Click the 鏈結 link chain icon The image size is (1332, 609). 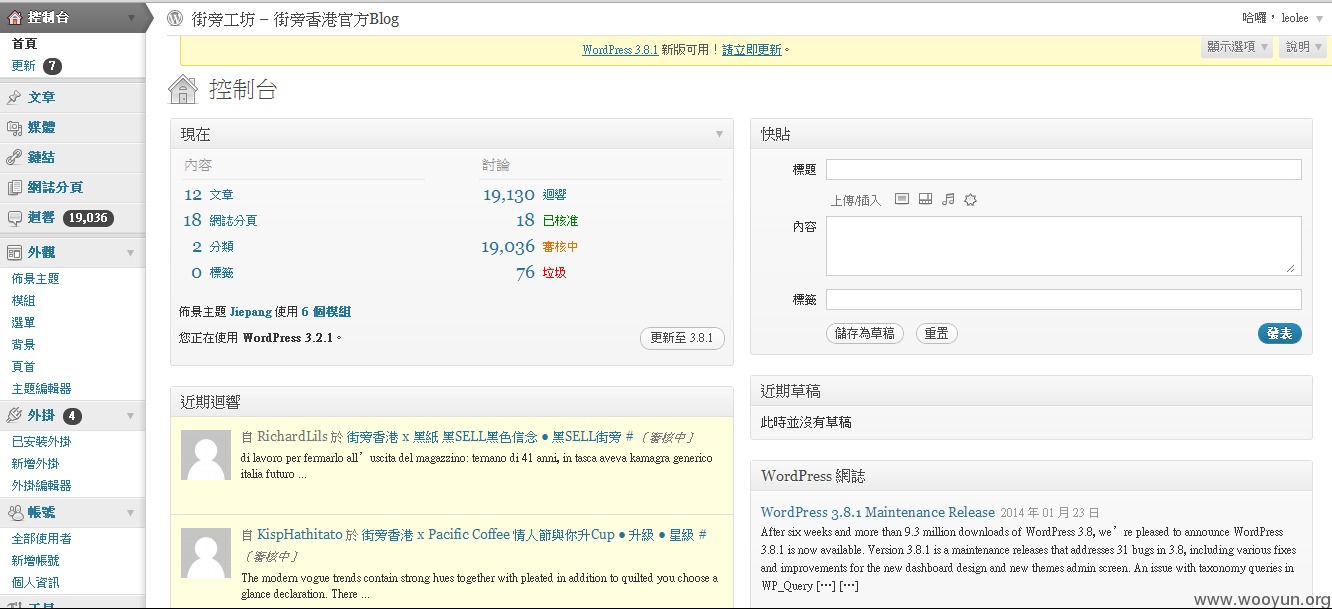[x=14, y=157]
